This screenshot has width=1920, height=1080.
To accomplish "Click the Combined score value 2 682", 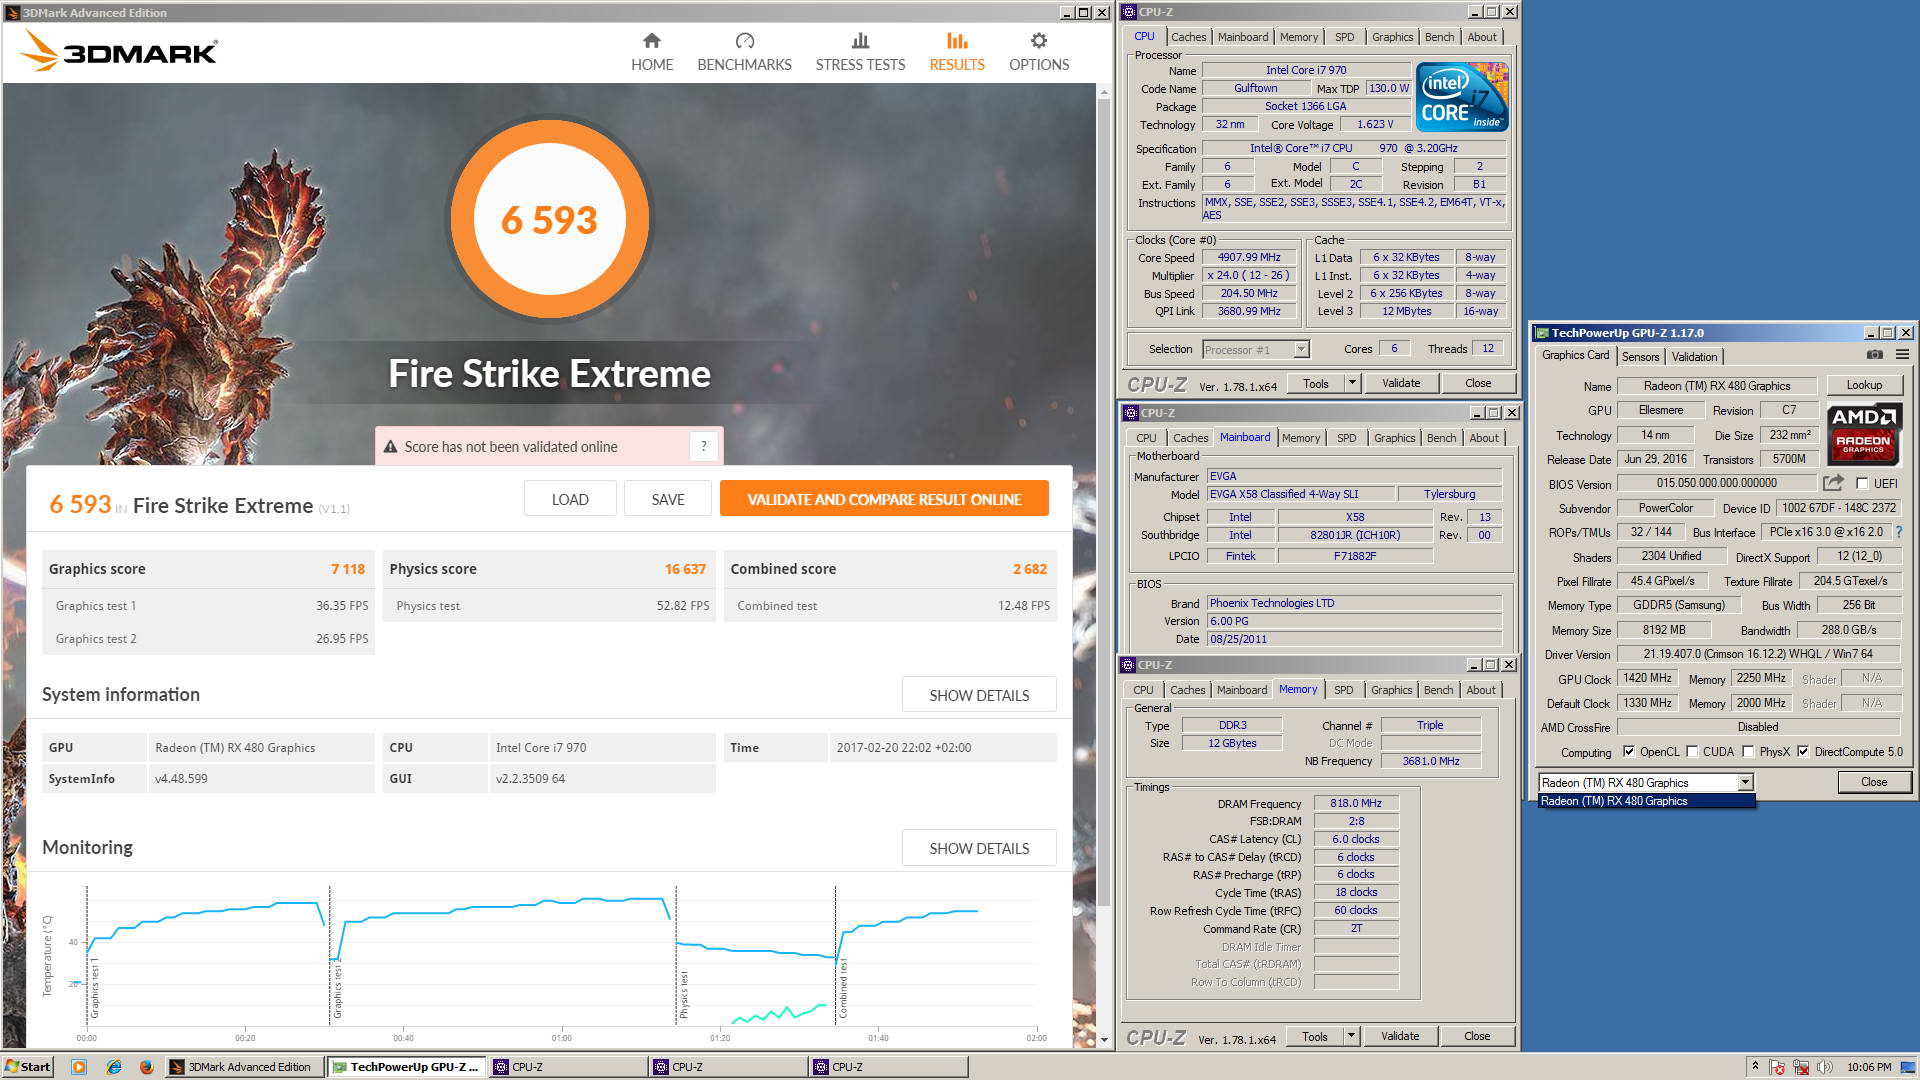I will click(1029, 569).
